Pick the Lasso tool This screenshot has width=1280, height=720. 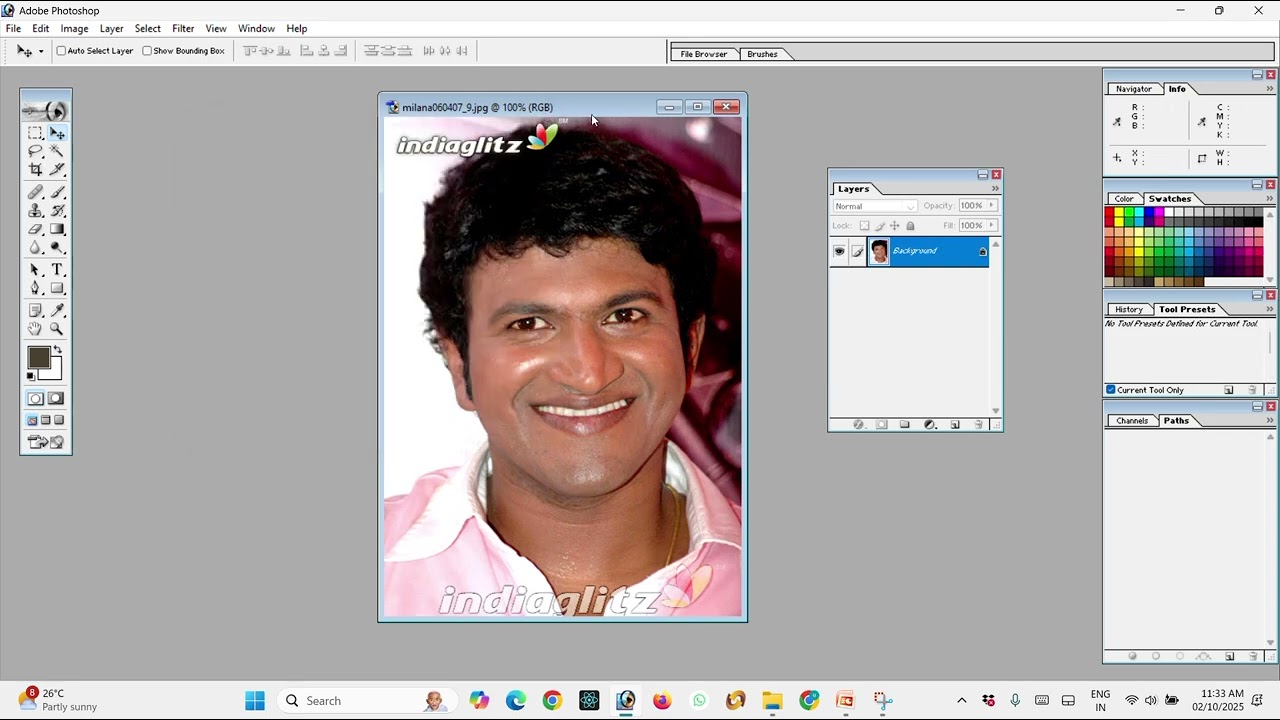click(35, 151)
